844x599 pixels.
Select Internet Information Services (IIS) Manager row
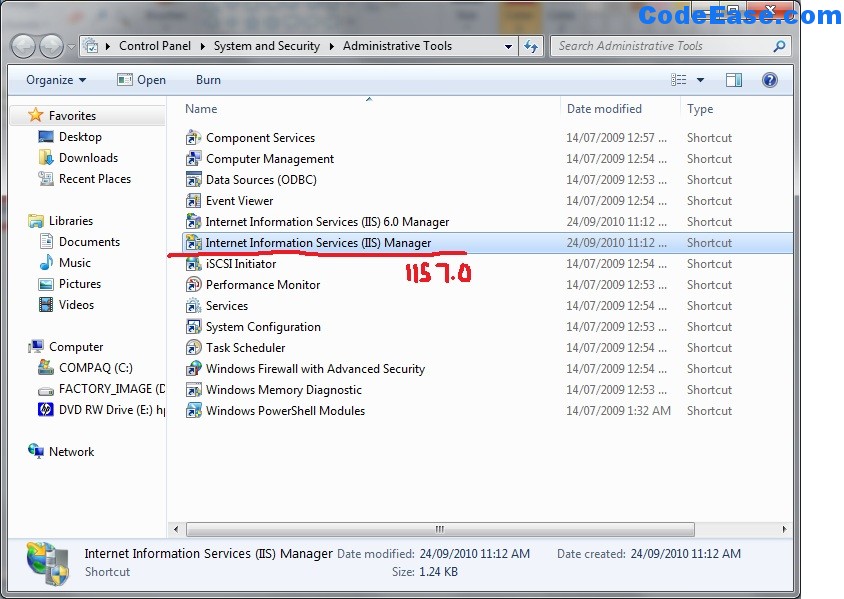tap(487, 243)
